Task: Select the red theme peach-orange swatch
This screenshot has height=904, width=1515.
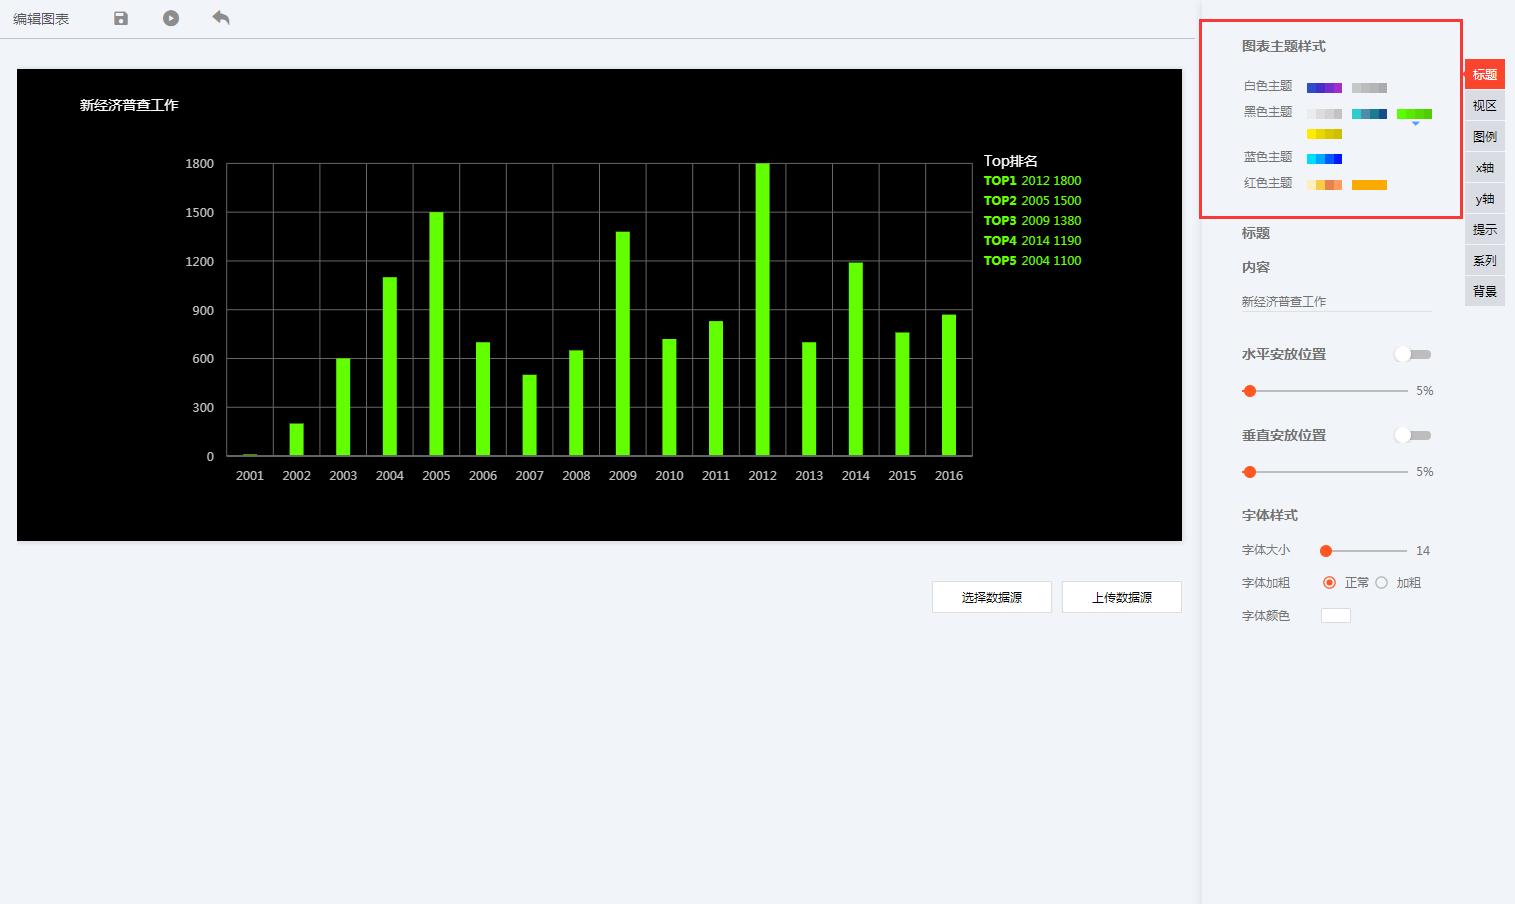Action: [x=1324, y=185]
